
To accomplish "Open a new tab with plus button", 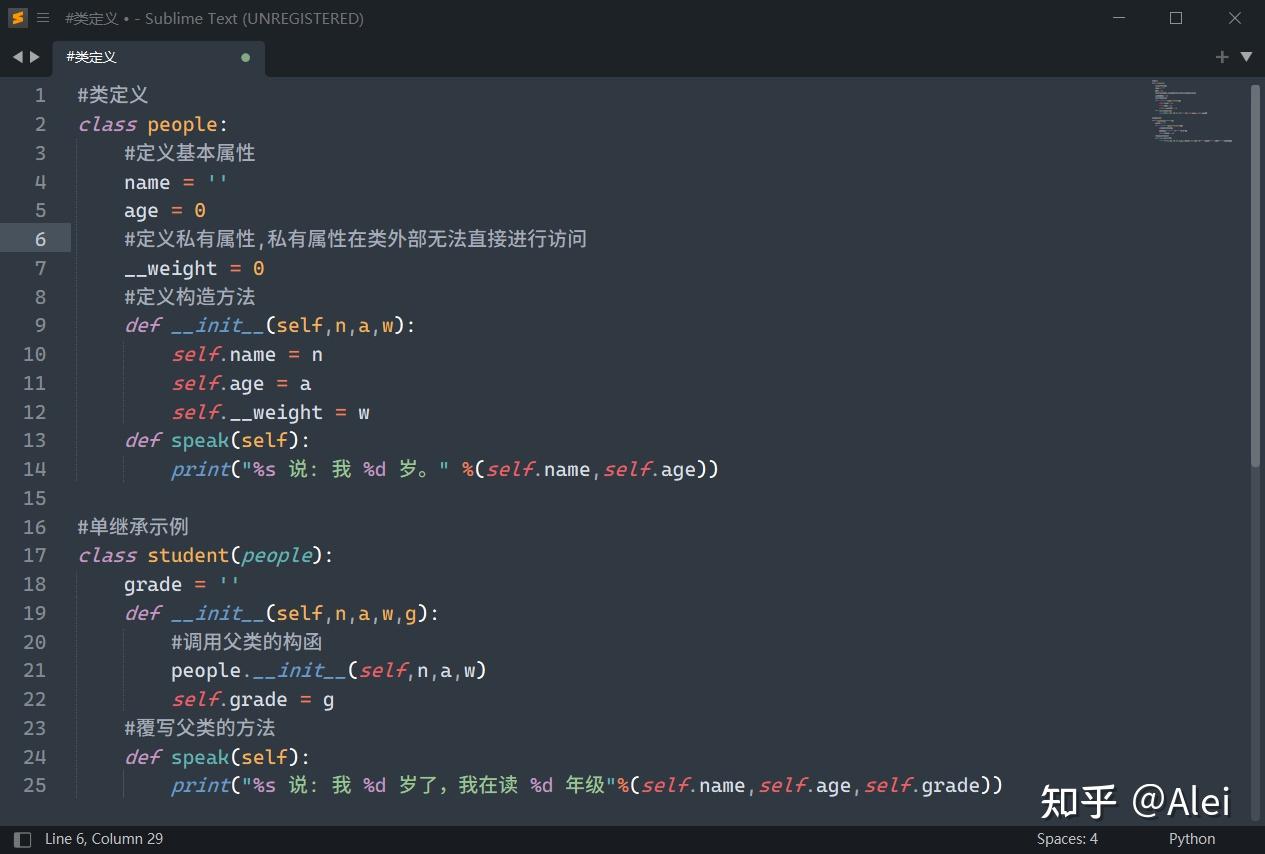I will point(1221,57).
